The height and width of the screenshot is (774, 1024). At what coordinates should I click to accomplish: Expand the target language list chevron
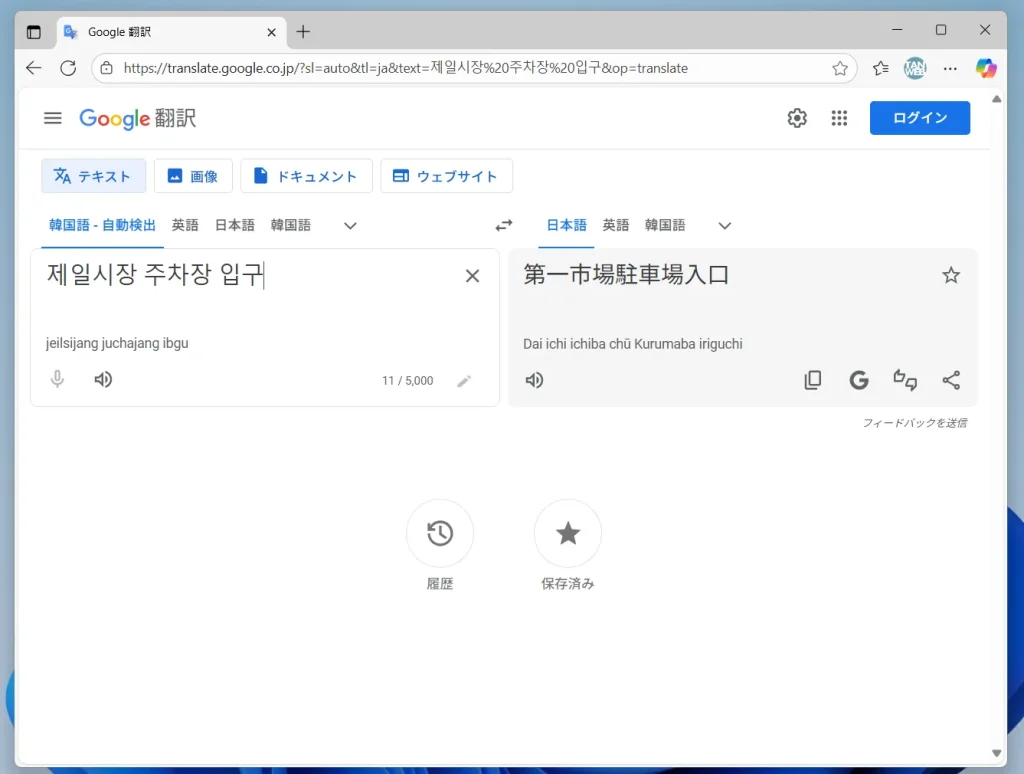pyautogui.click(x=724, y=226)
